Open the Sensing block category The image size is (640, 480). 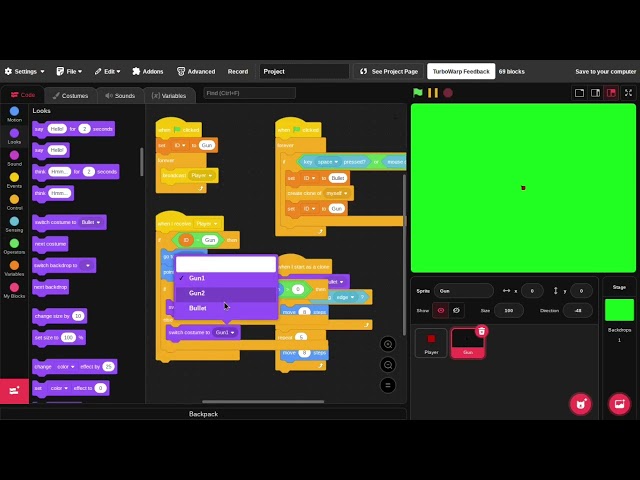(x=14, y=224)
